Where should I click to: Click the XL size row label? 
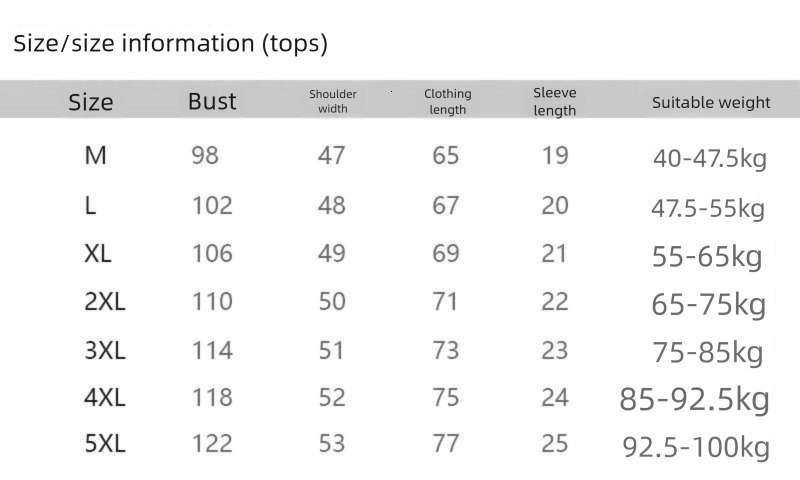tap(98, 254)
